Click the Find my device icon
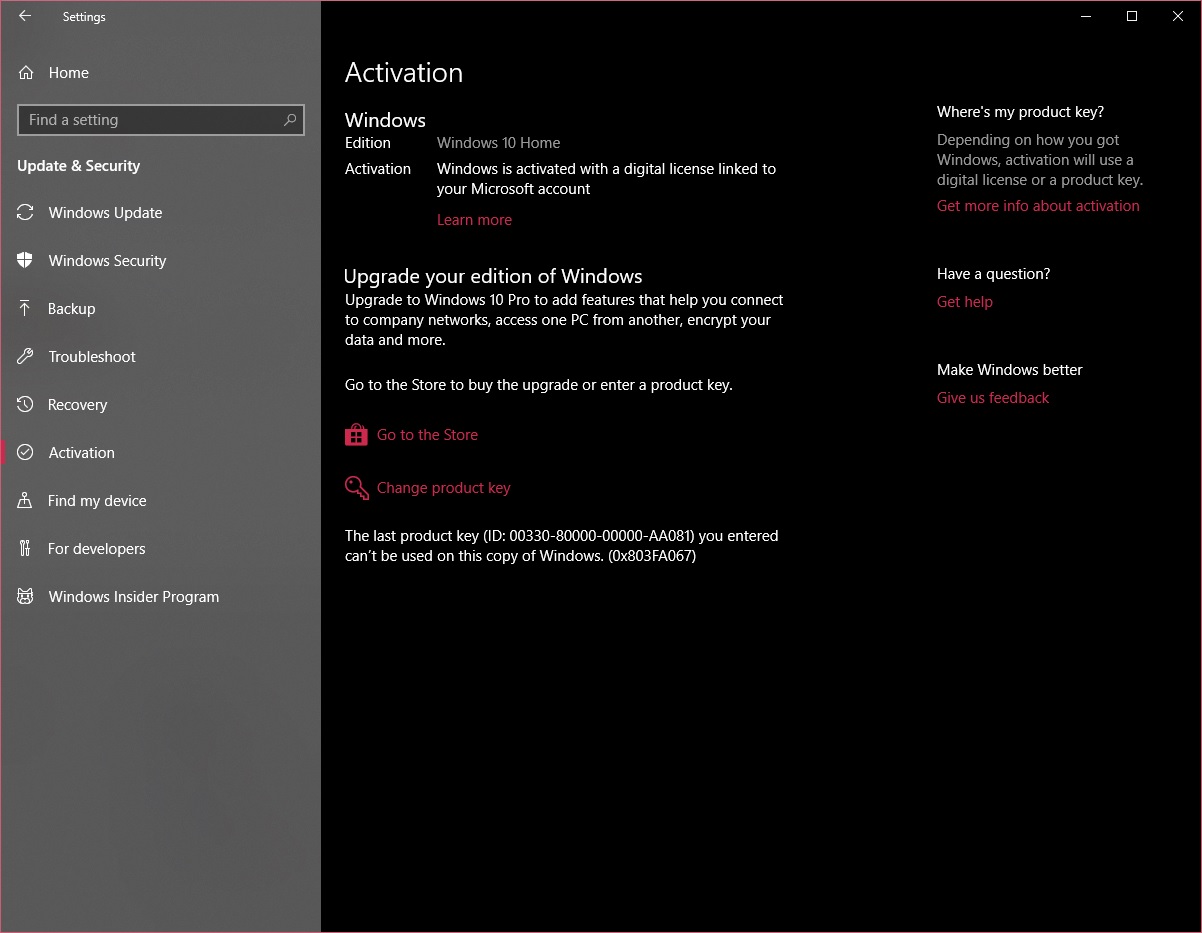This screenshot has height=933, width=1202. [26, 500]
